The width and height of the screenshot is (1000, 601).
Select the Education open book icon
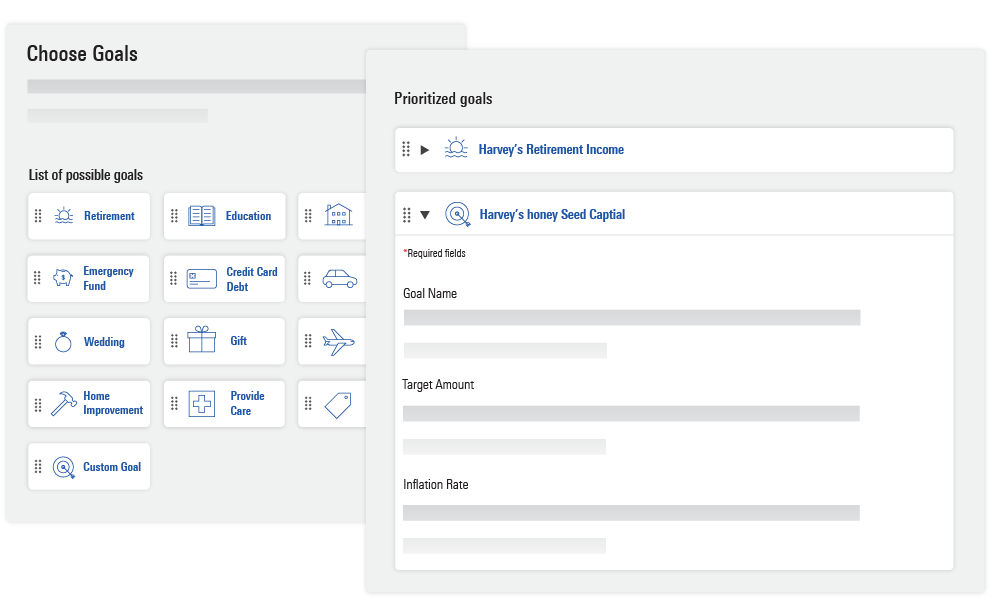[x=201, y=216]
